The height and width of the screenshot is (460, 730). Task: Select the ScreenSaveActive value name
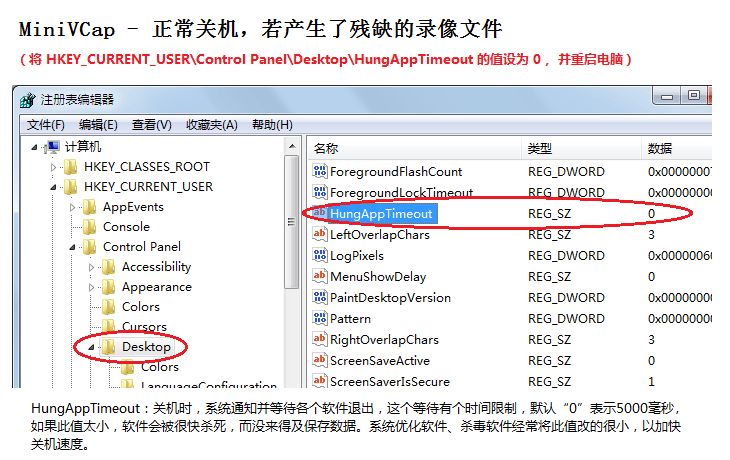[379, 360]
